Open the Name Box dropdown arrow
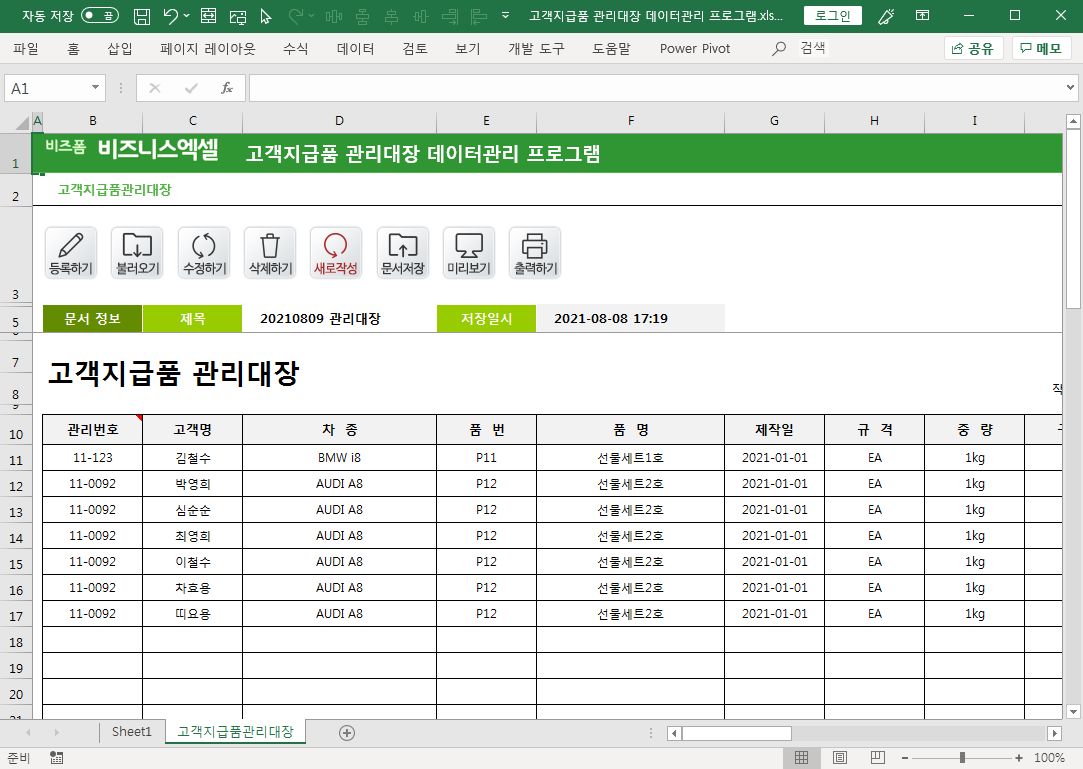 pyautogui.click(x=96, y=88)
